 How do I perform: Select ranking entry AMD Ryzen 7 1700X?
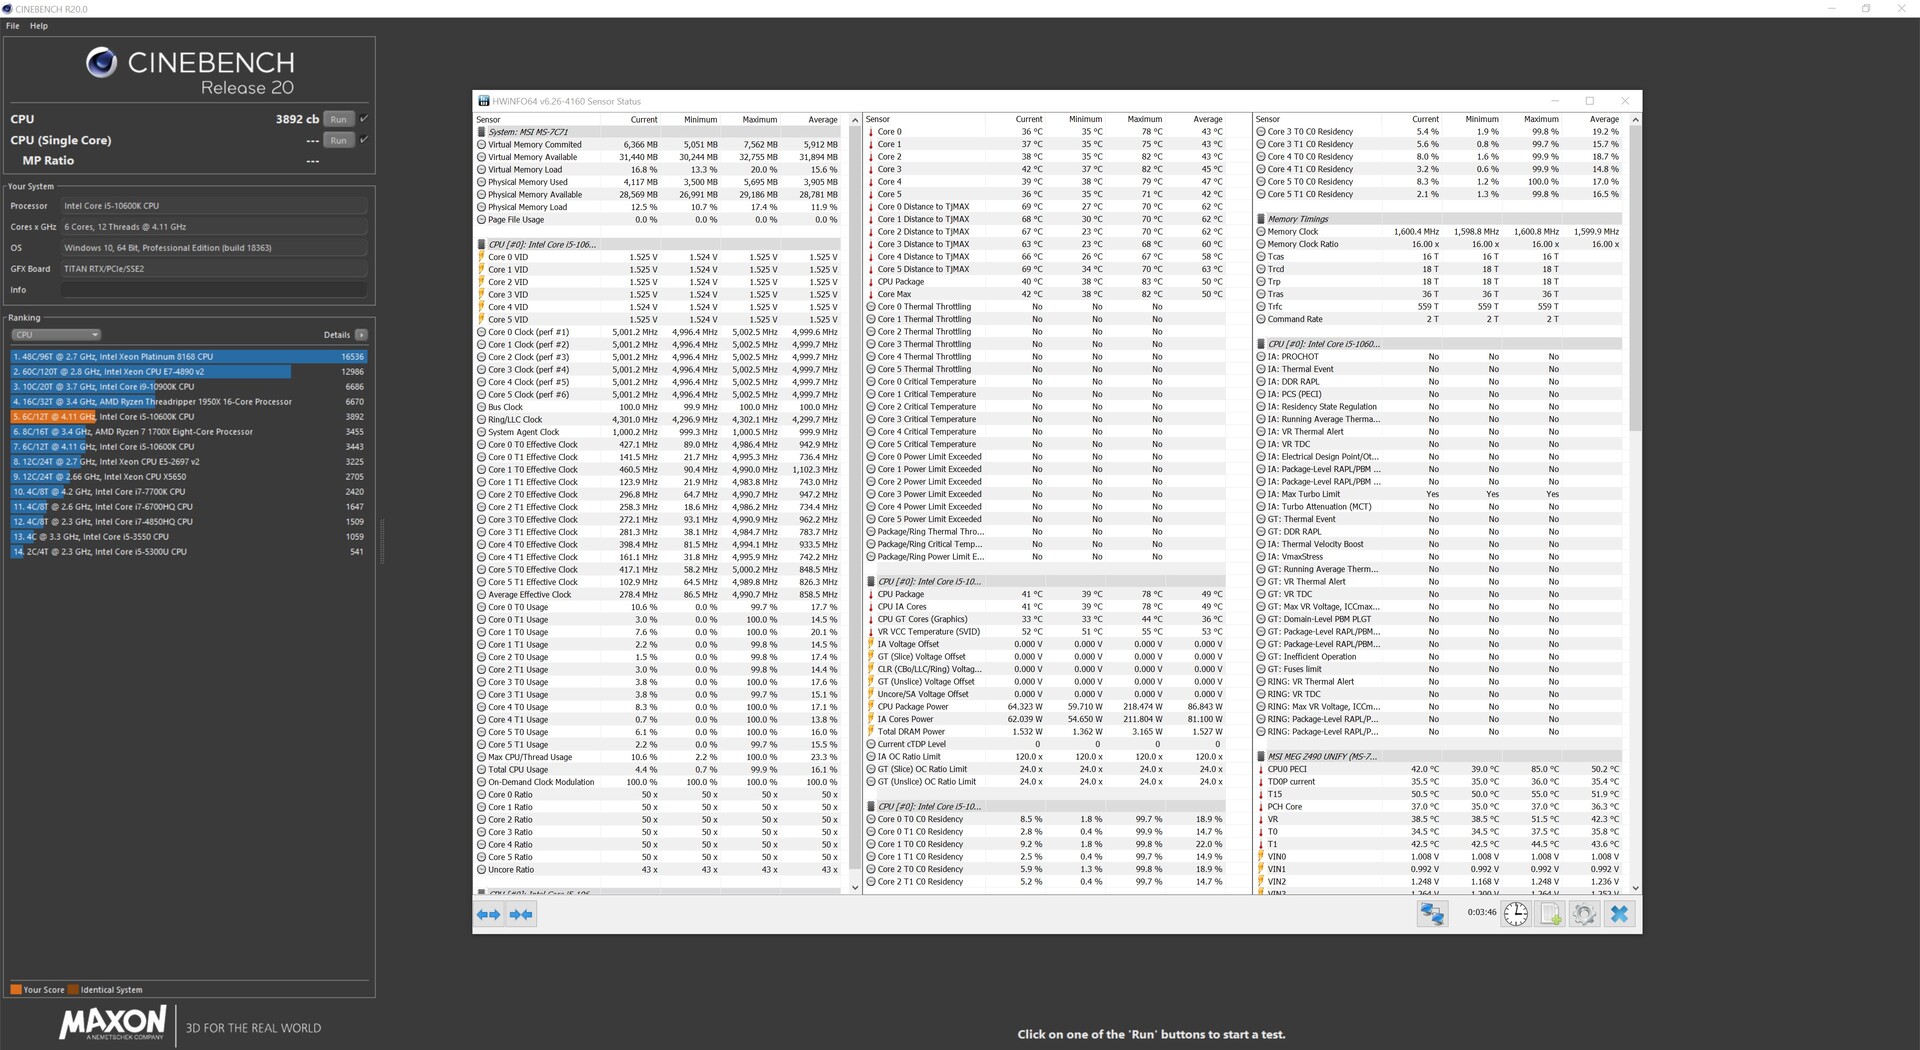pos(189,432)
